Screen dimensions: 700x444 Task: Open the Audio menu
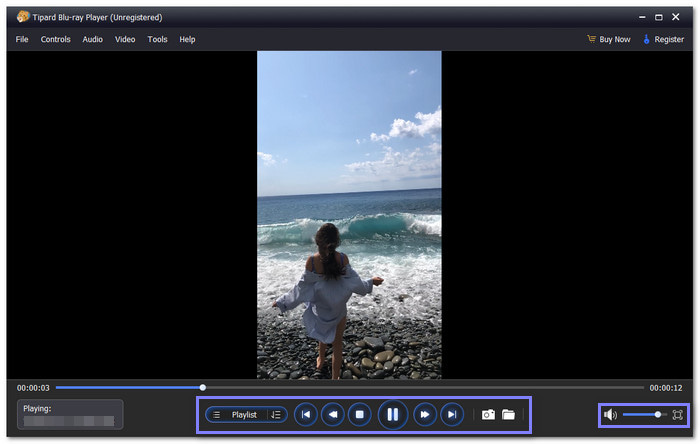point(92,39)
